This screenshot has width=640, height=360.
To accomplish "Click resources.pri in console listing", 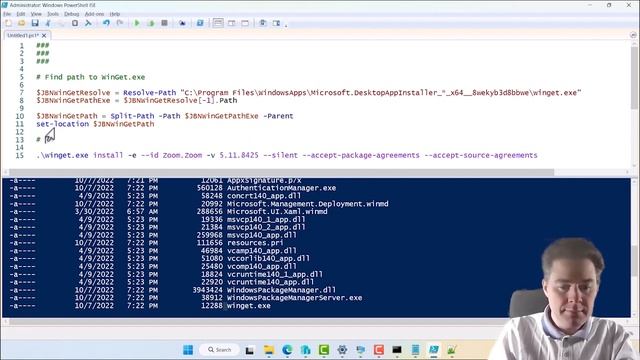I will (x=255, y=243).
